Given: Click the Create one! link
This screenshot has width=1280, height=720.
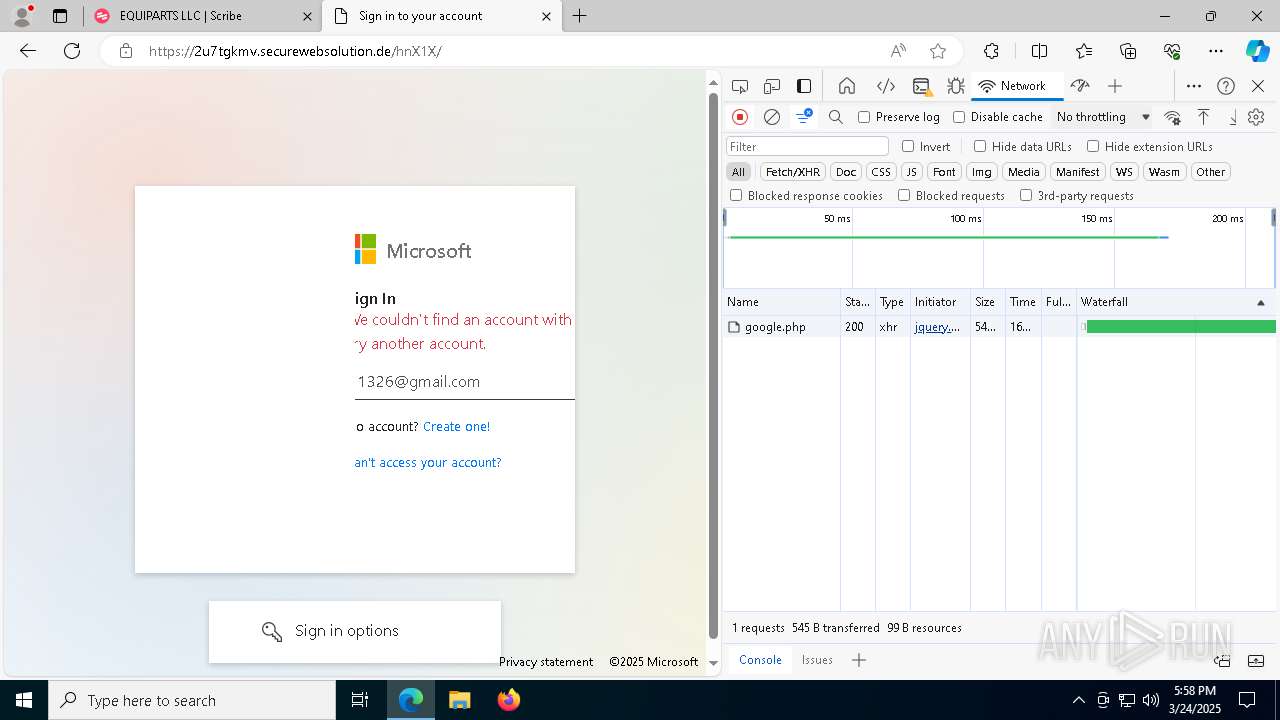Looking at the screenshot, I should [x=456, y=427].
